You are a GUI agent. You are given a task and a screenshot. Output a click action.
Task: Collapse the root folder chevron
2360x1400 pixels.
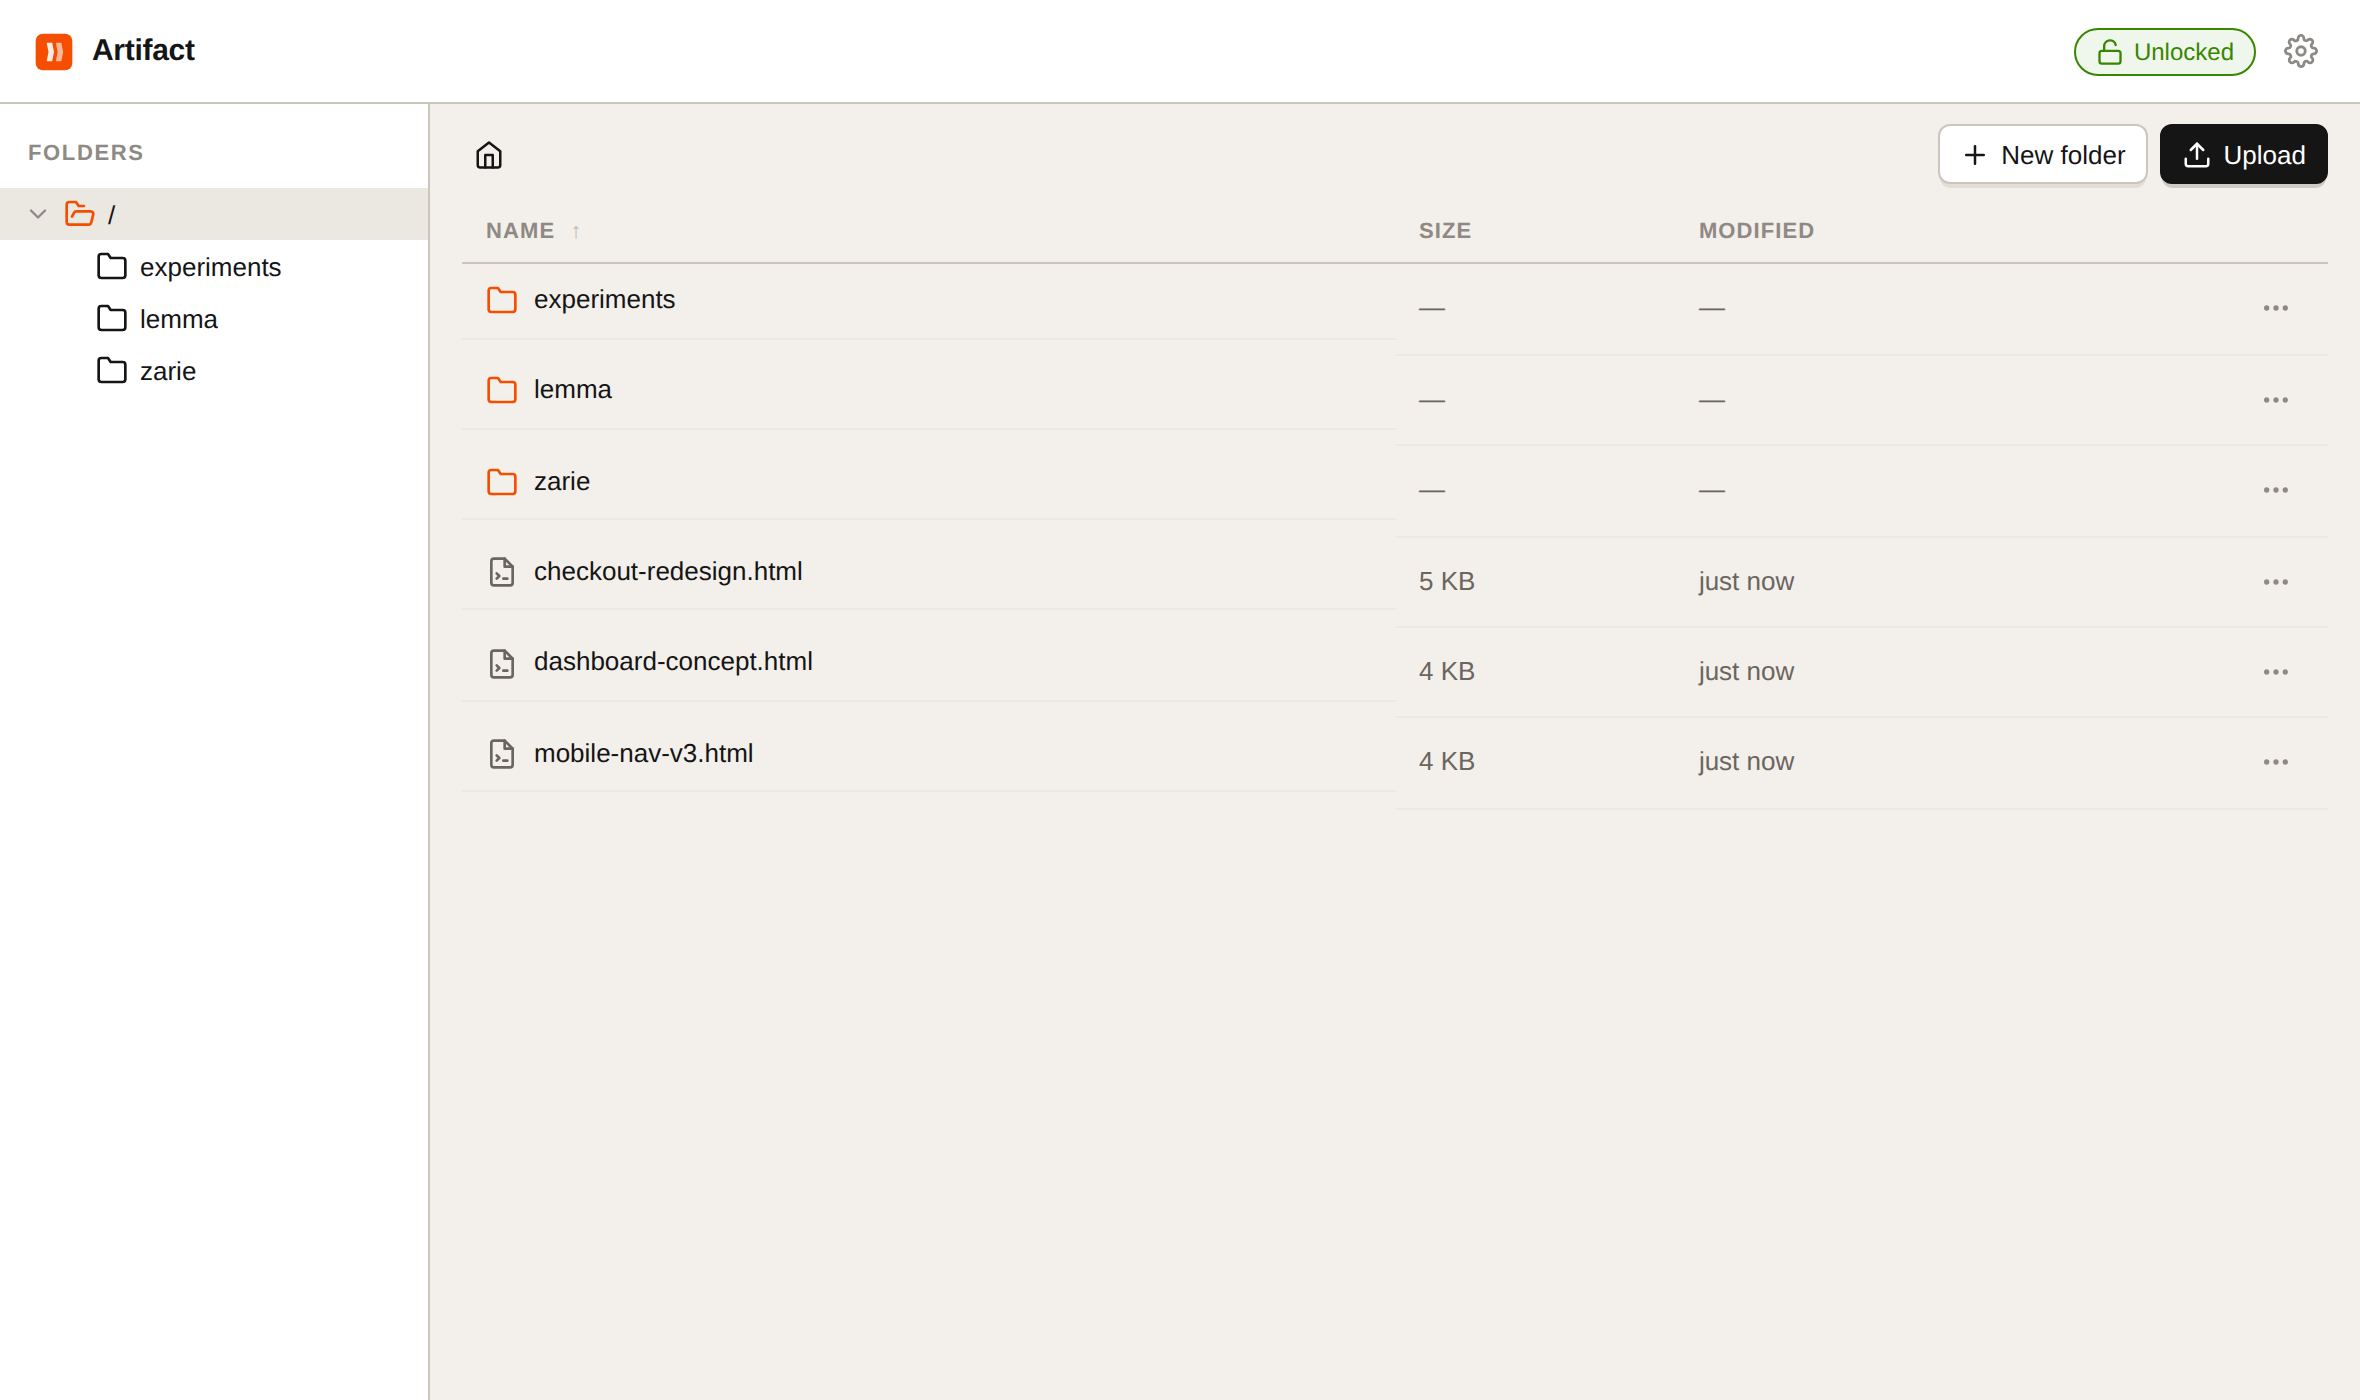[38, 214]
